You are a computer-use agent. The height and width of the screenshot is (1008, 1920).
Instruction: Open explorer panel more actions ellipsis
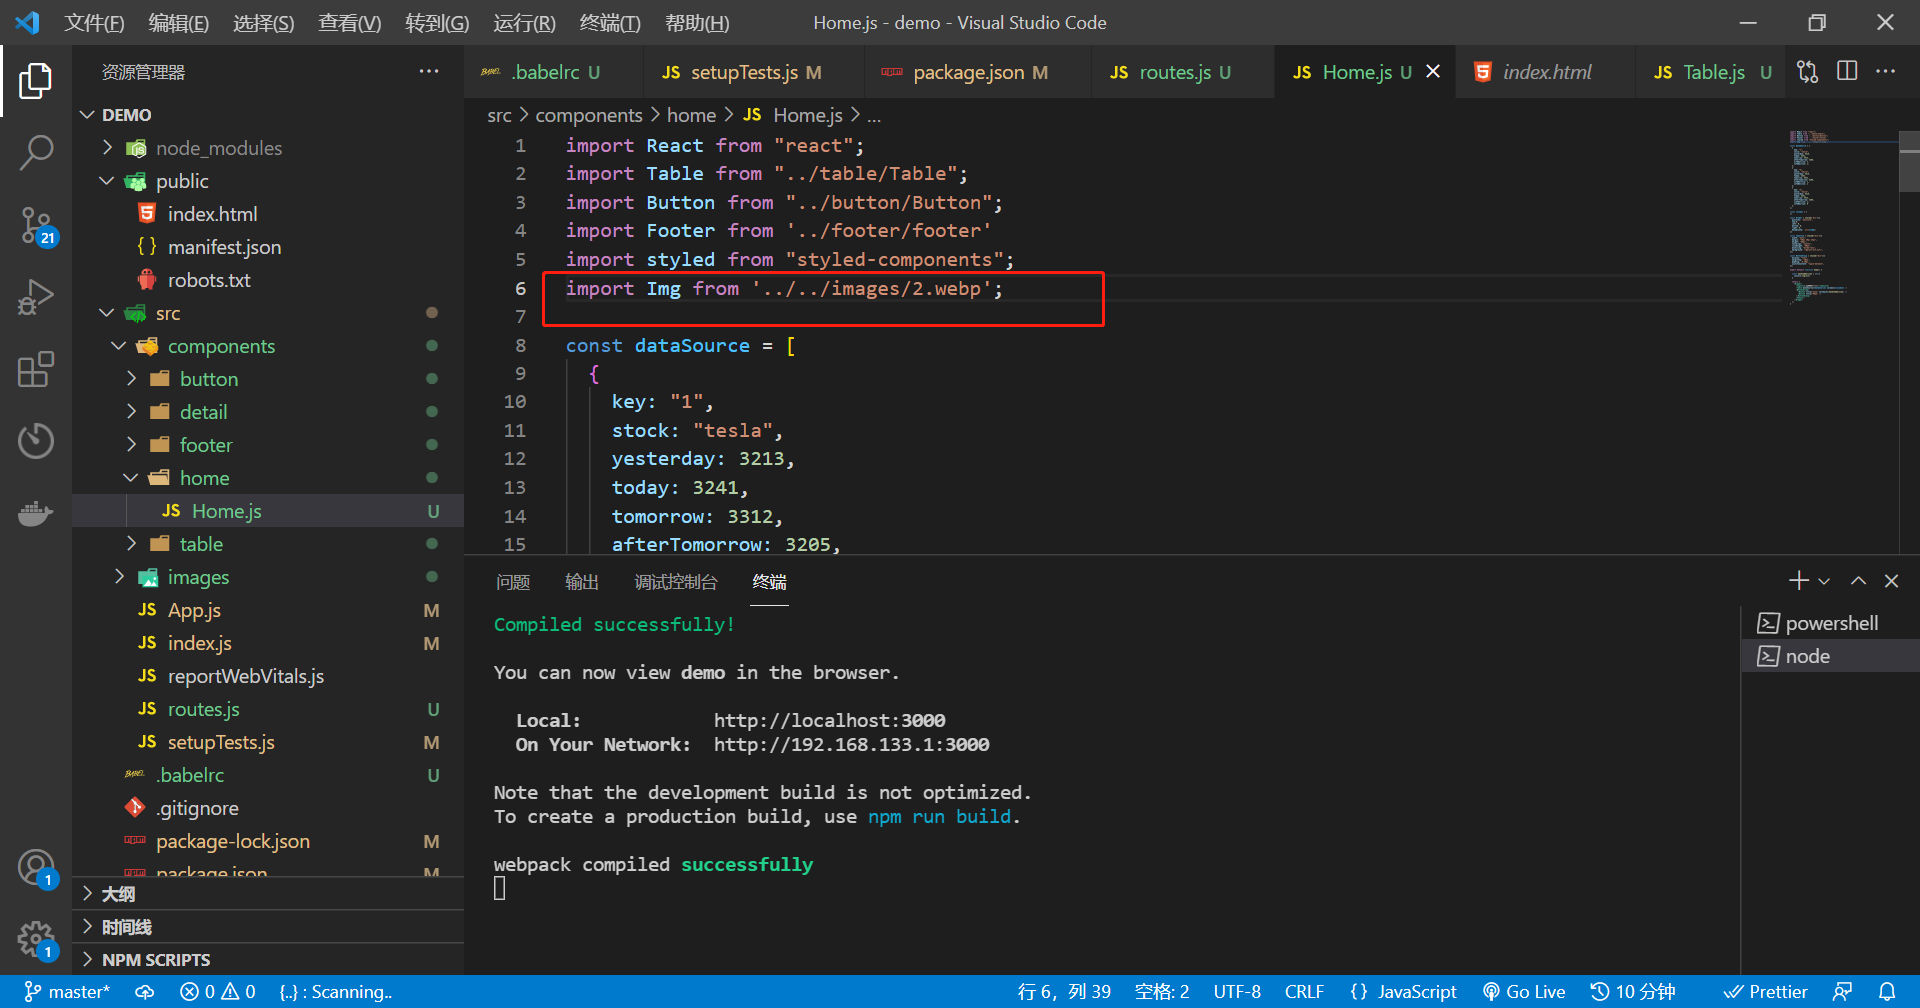tap(429, 72)
